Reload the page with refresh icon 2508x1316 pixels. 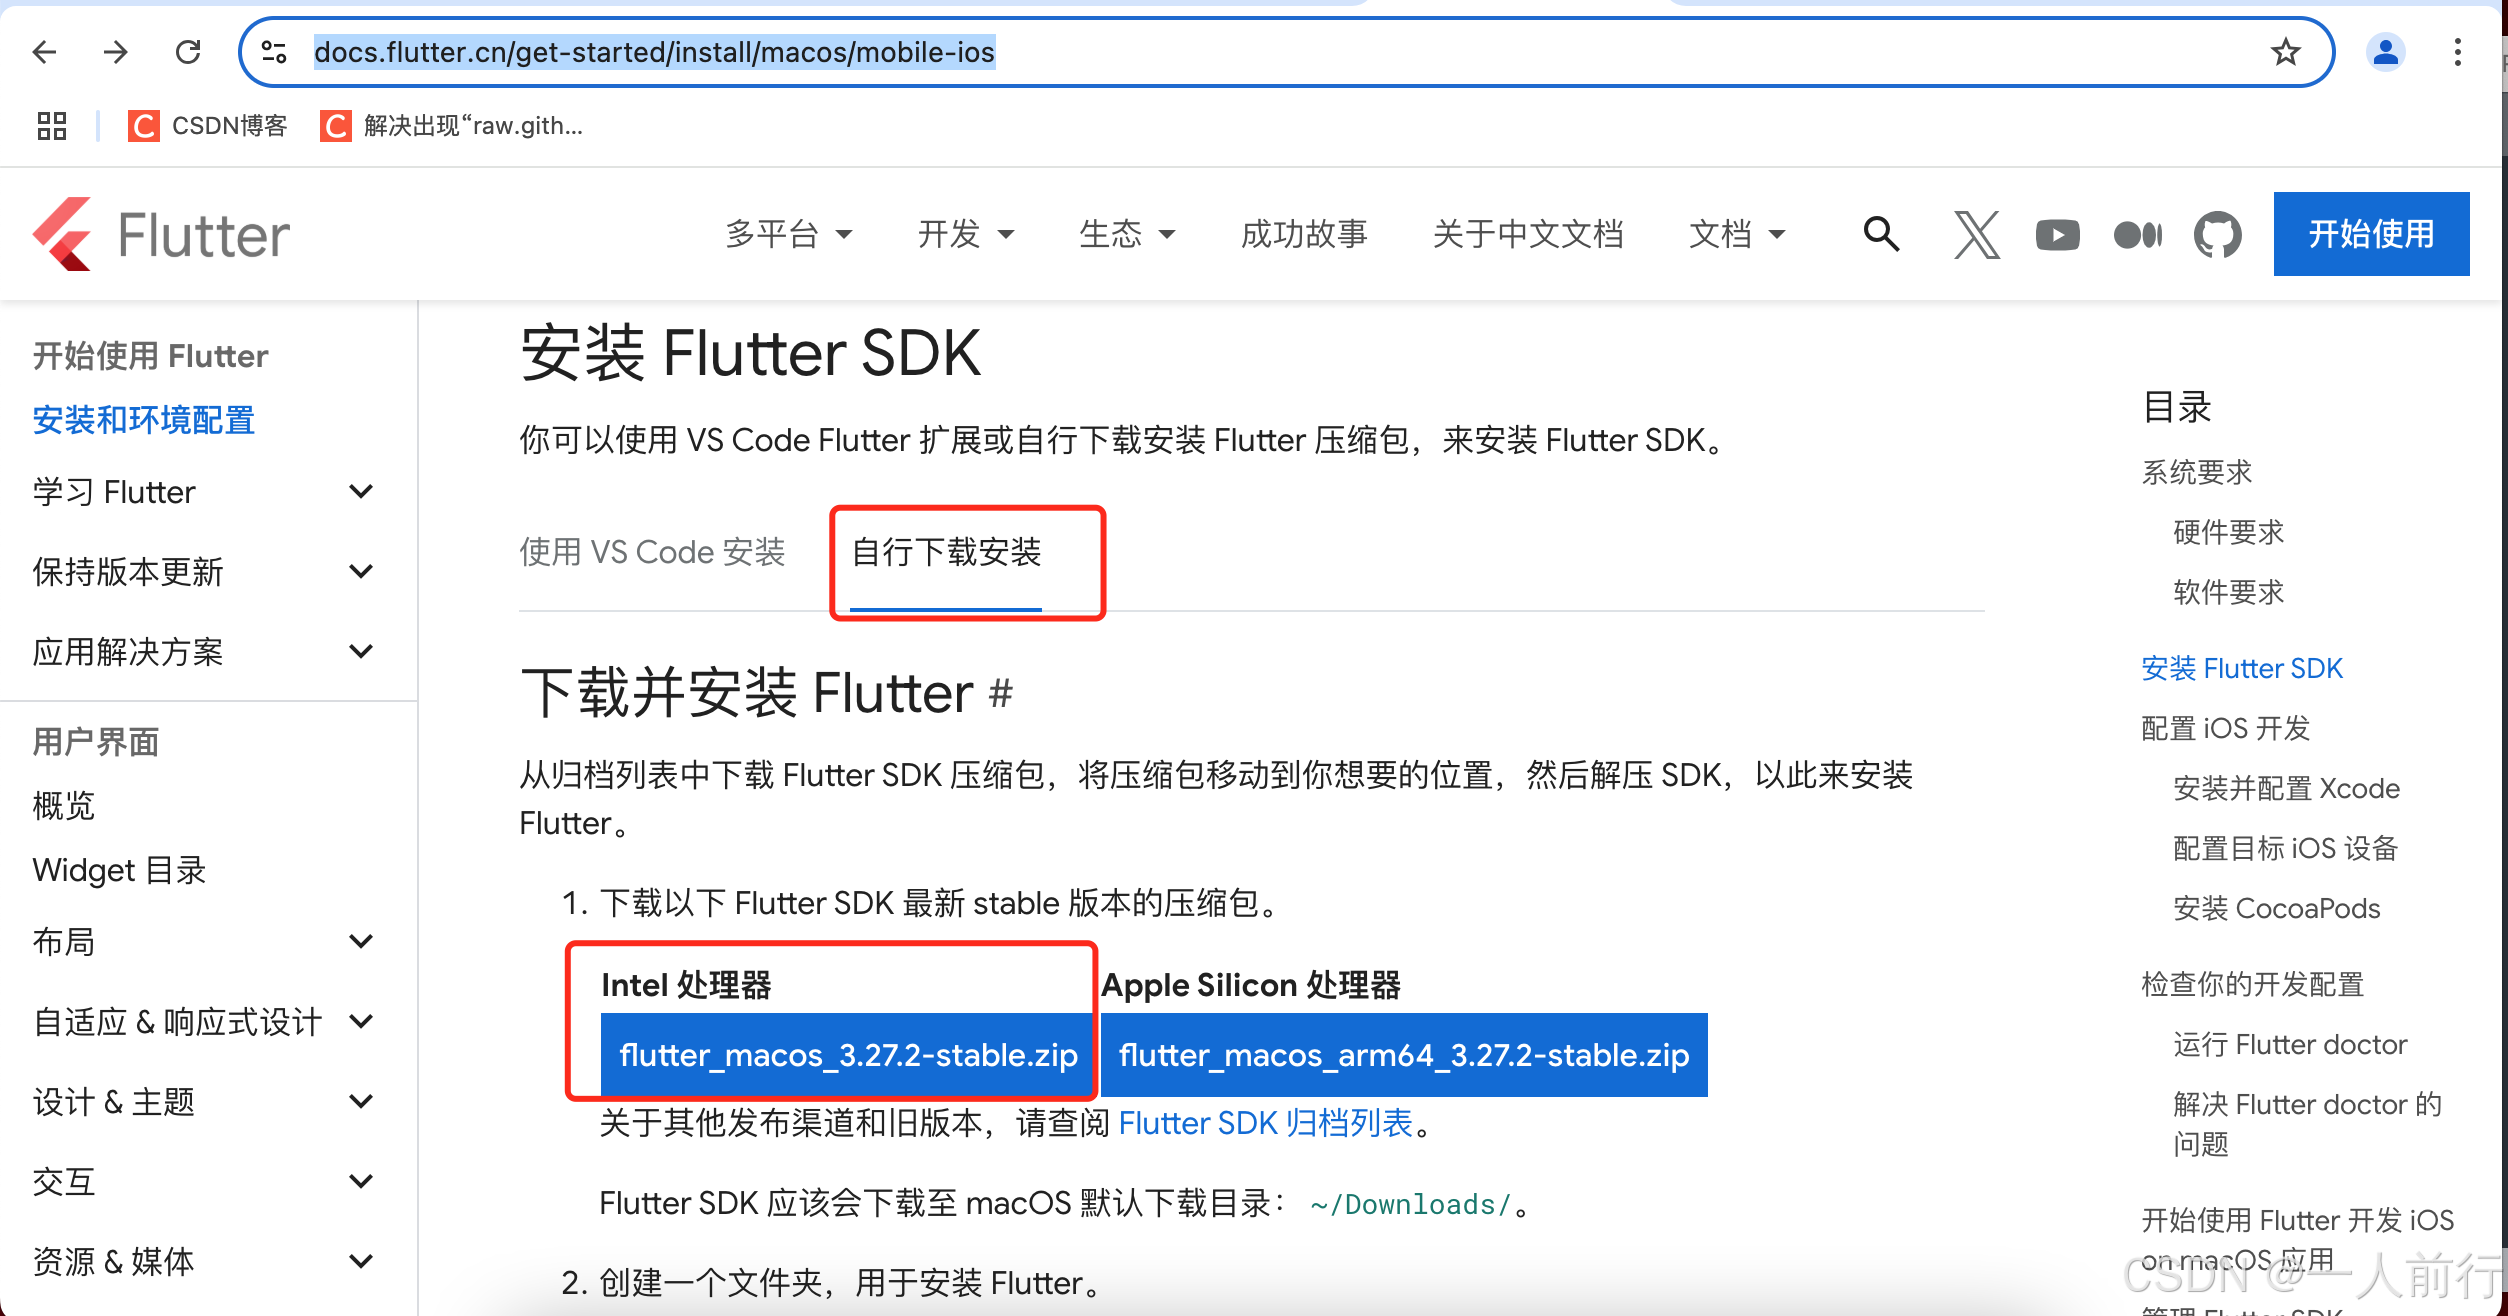tap(188, 52)
